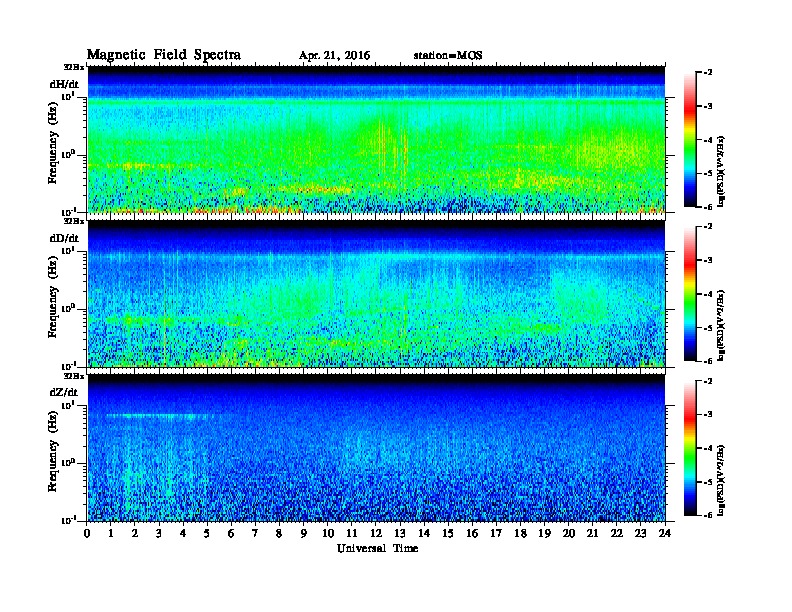Click hour 15 on the time axis
This screenshot has width=792, height=612.
click(448, 534)
